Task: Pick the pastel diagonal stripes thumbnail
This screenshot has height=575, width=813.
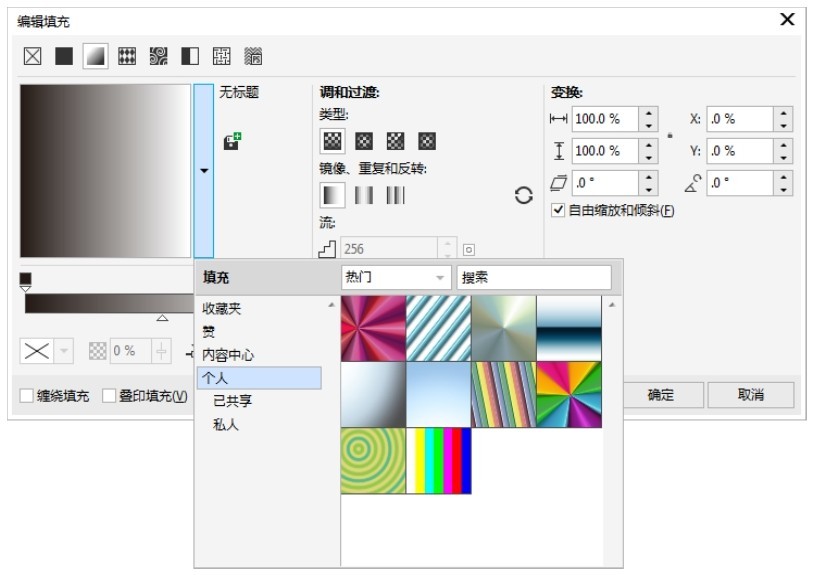Action: 504,395
